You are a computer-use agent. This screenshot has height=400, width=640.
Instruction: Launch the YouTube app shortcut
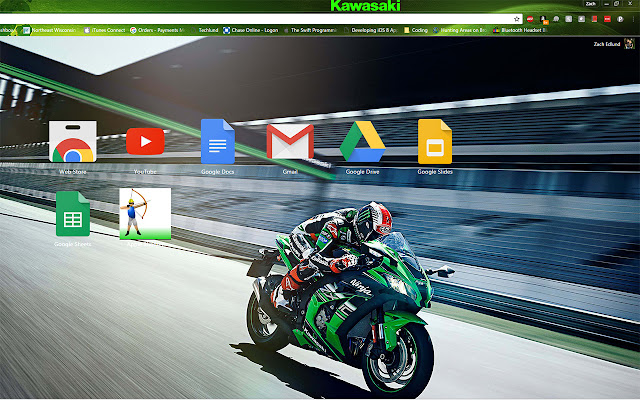145,141
